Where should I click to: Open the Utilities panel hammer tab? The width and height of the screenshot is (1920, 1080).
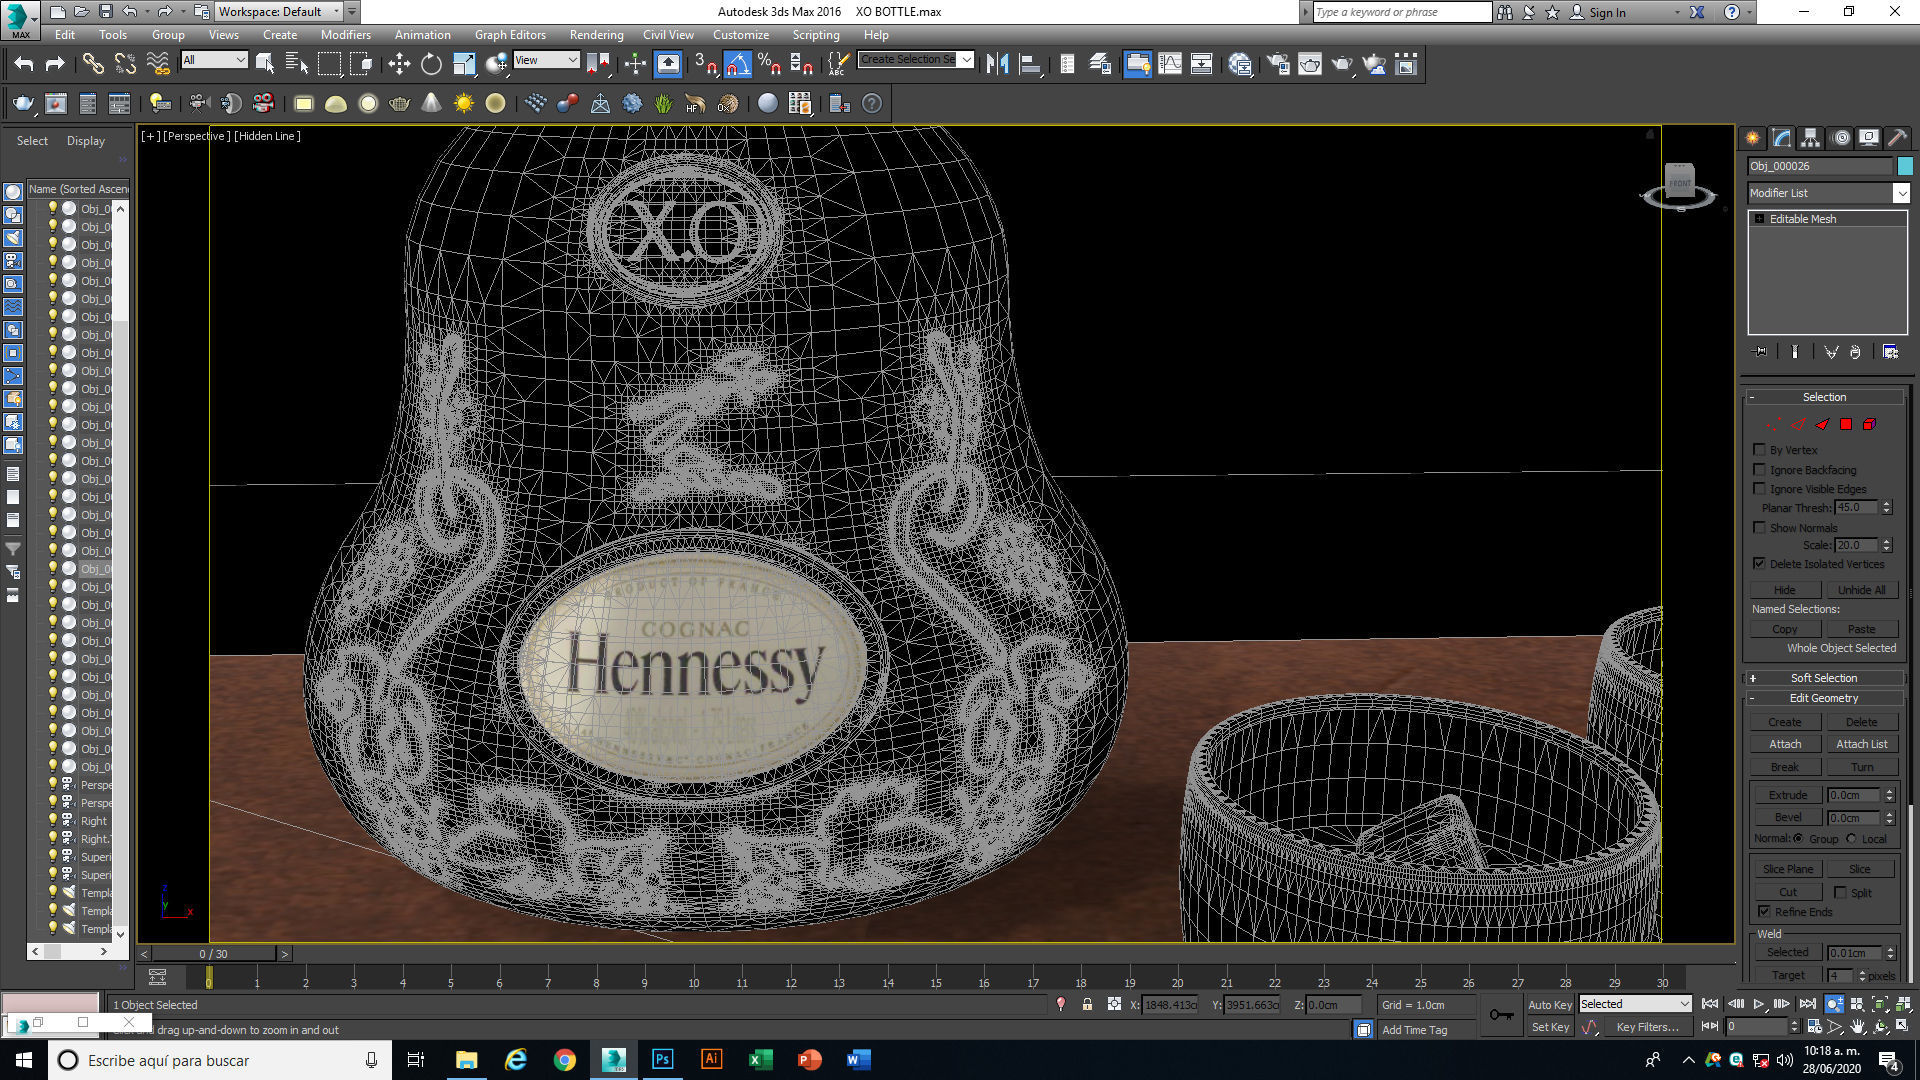point(1897,138)
